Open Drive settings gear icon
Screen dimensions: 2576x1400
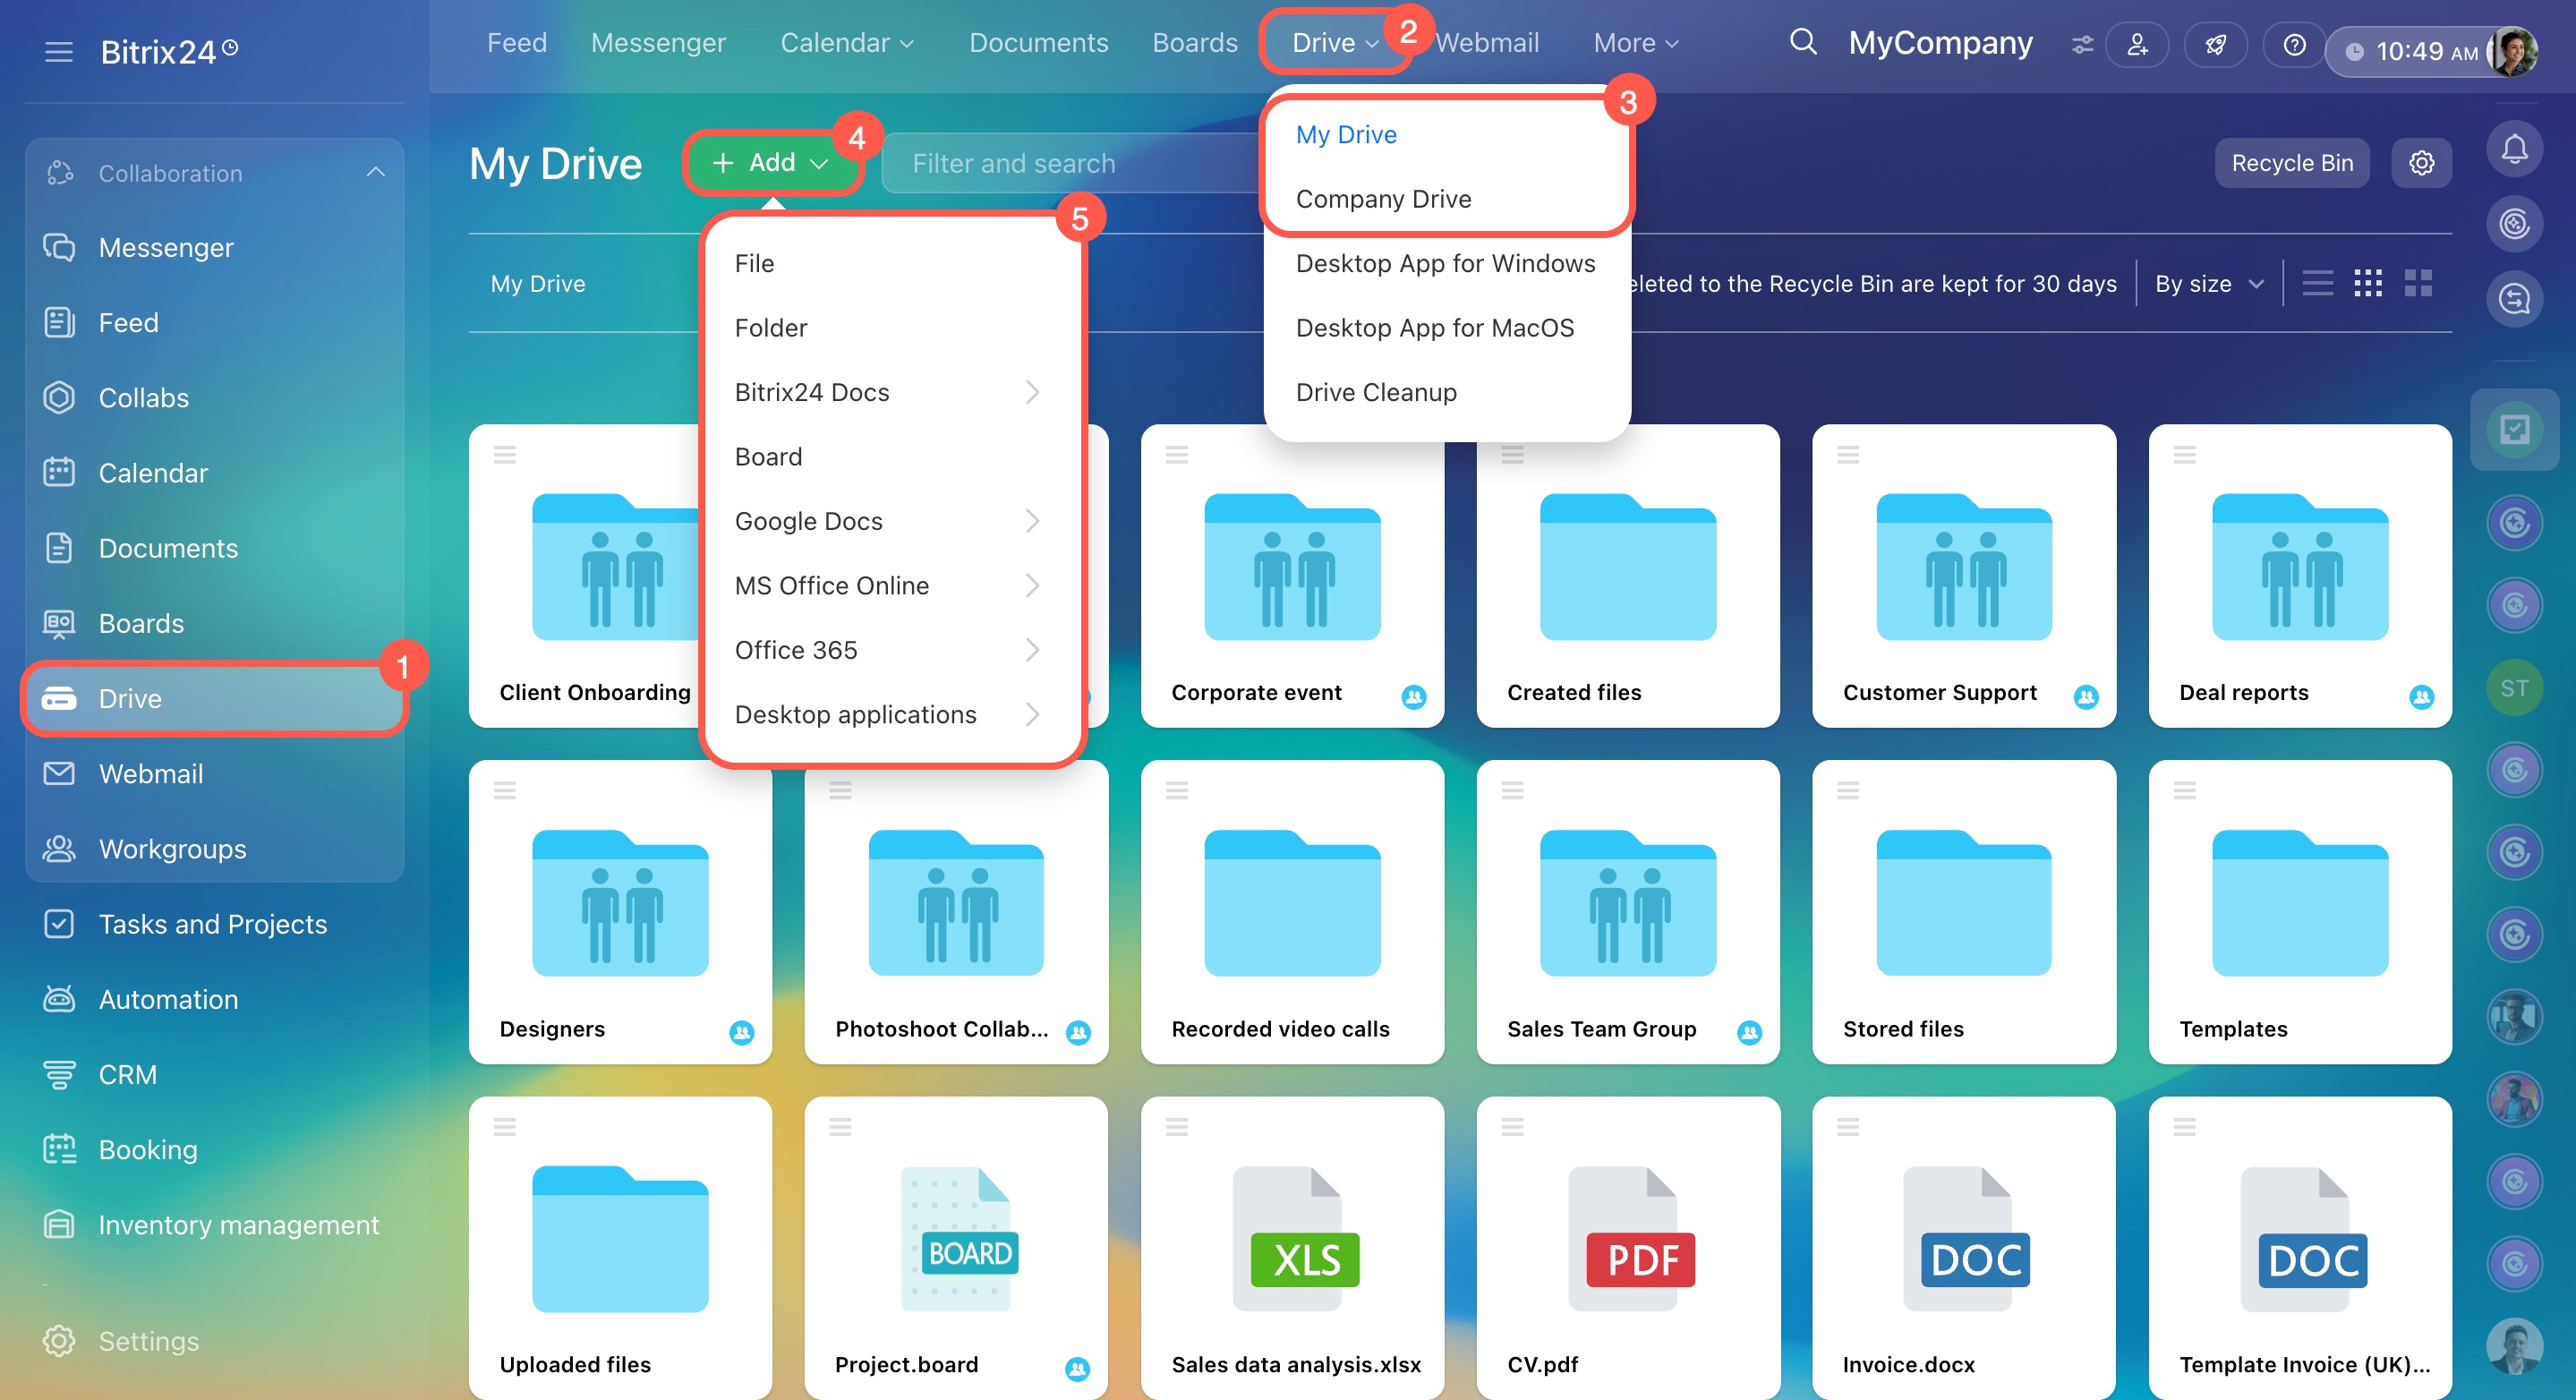(2420, 163)
